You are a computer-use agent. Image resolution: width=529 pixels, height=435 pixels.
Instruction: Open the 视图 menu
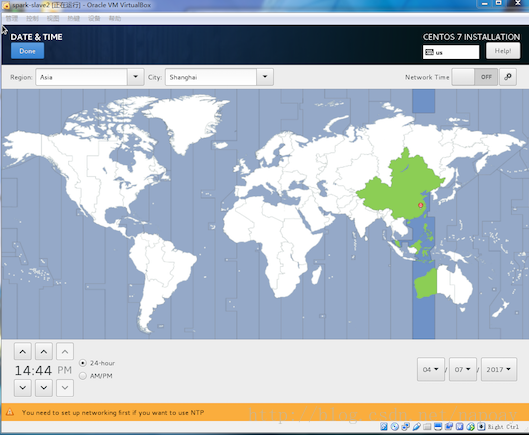pos(53,18)
